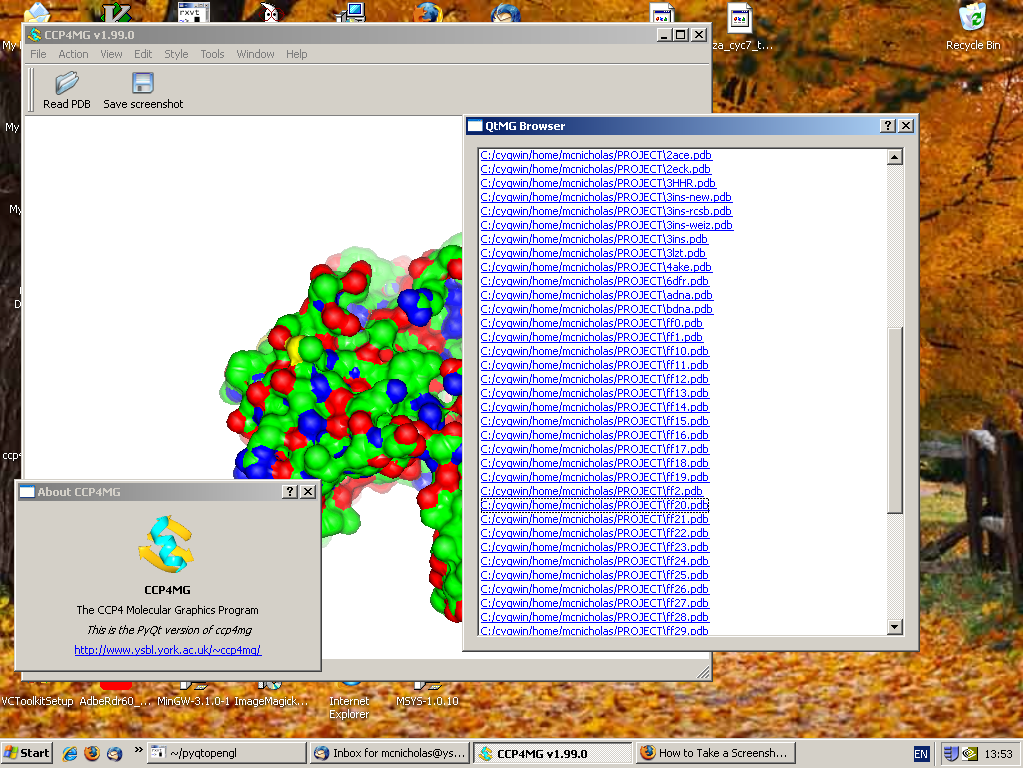Open the 2ace.pdb file link
This screenshot has width=1024, height=768.
596,155
